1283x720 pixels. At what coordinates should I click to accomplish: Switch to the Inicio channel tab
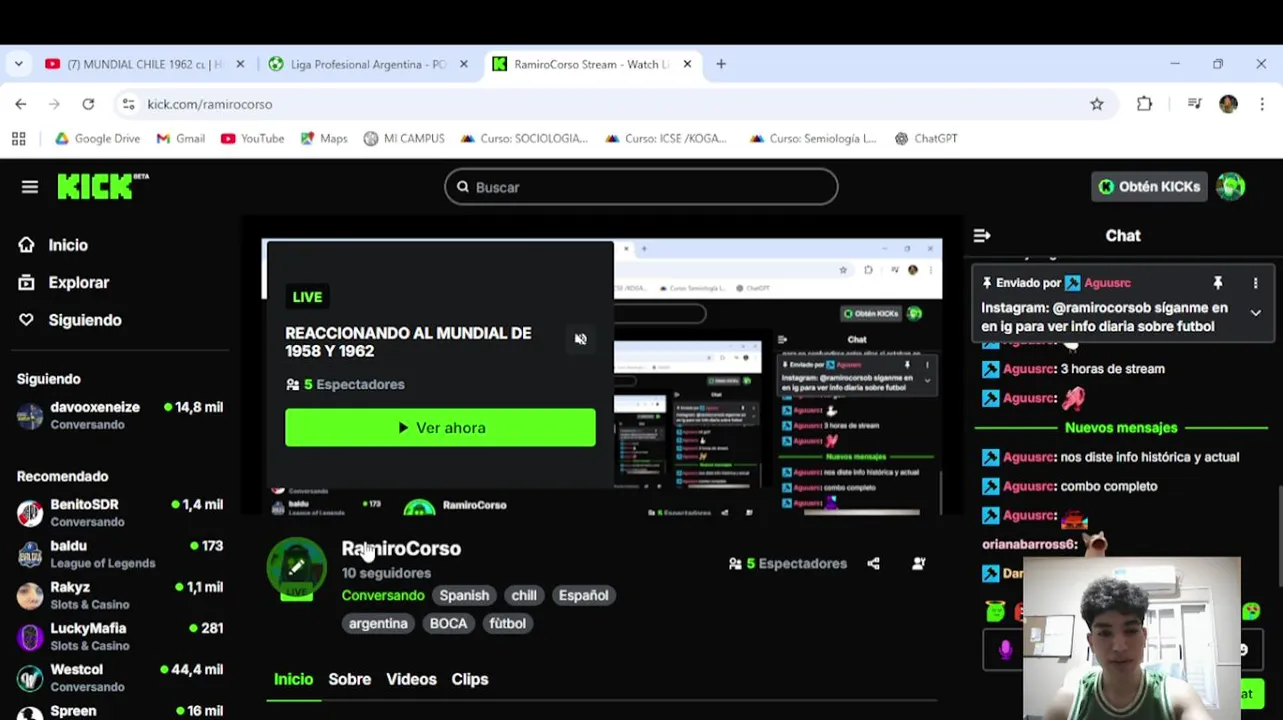(293, 679)
